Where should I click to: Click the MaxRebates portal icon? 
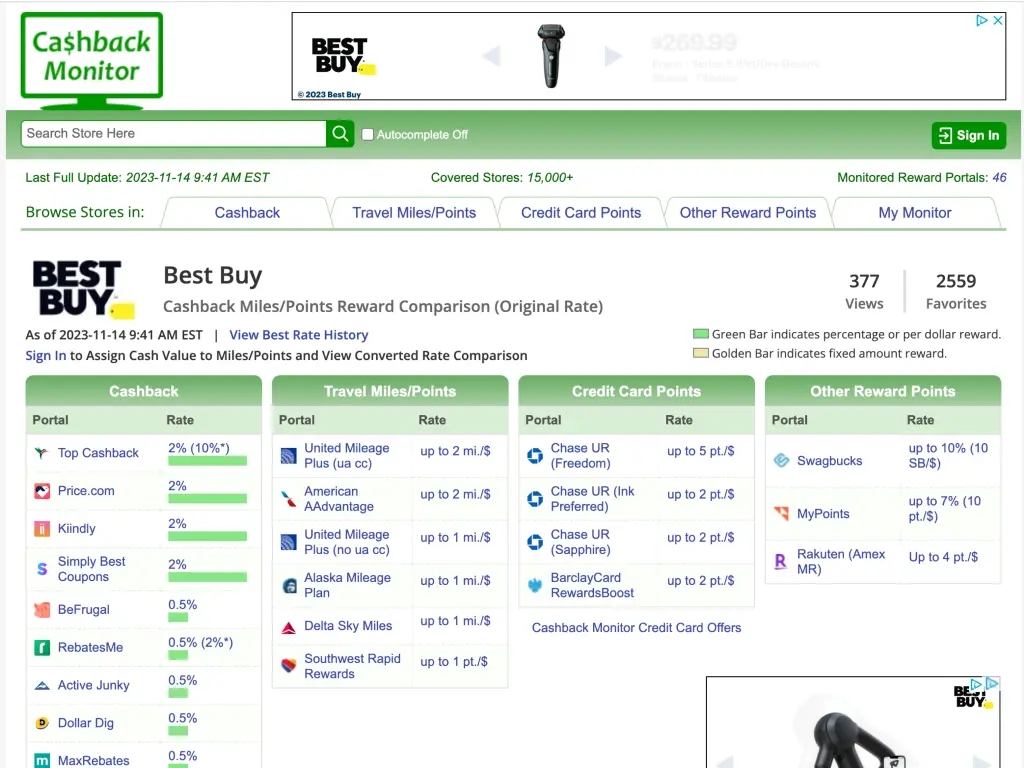click(x=42, y=761)
